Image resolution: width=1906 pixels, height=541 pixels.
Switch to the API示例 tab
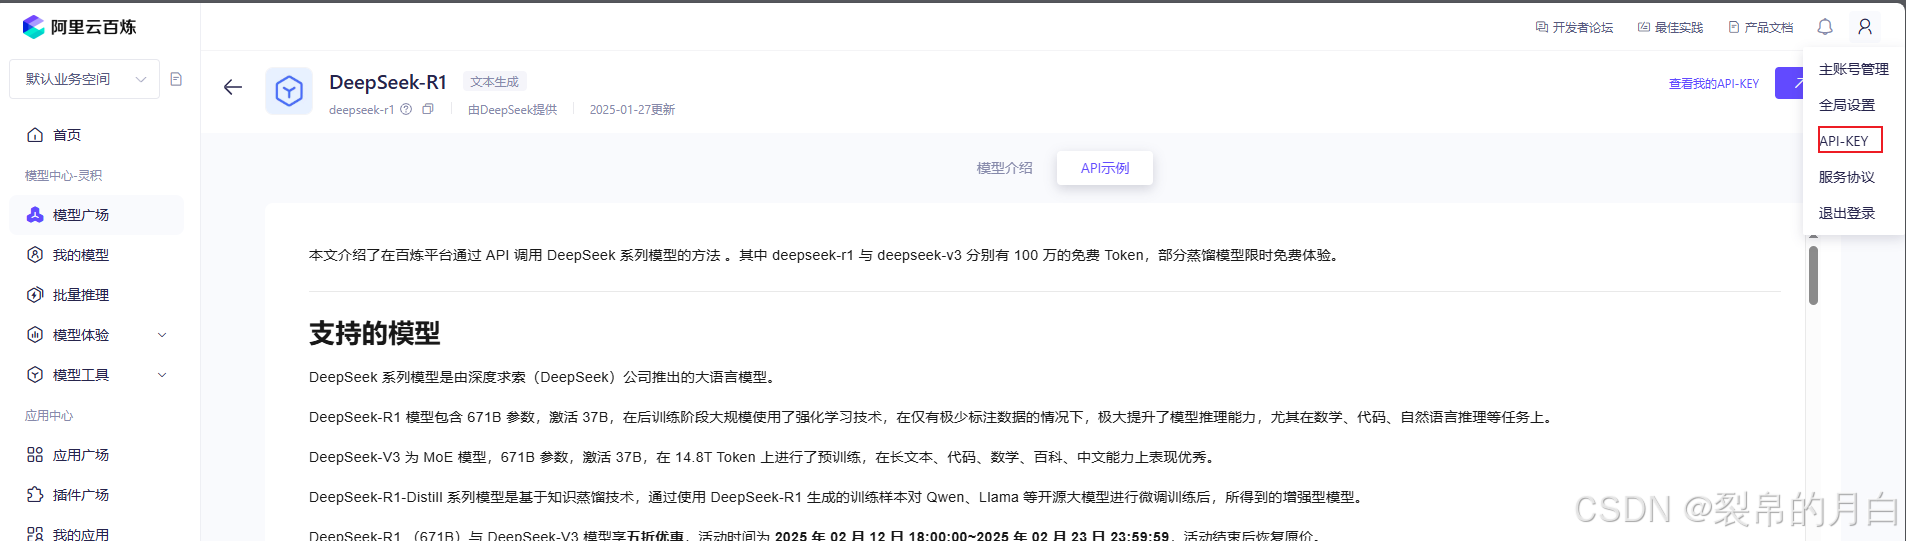pos(1105,168)
